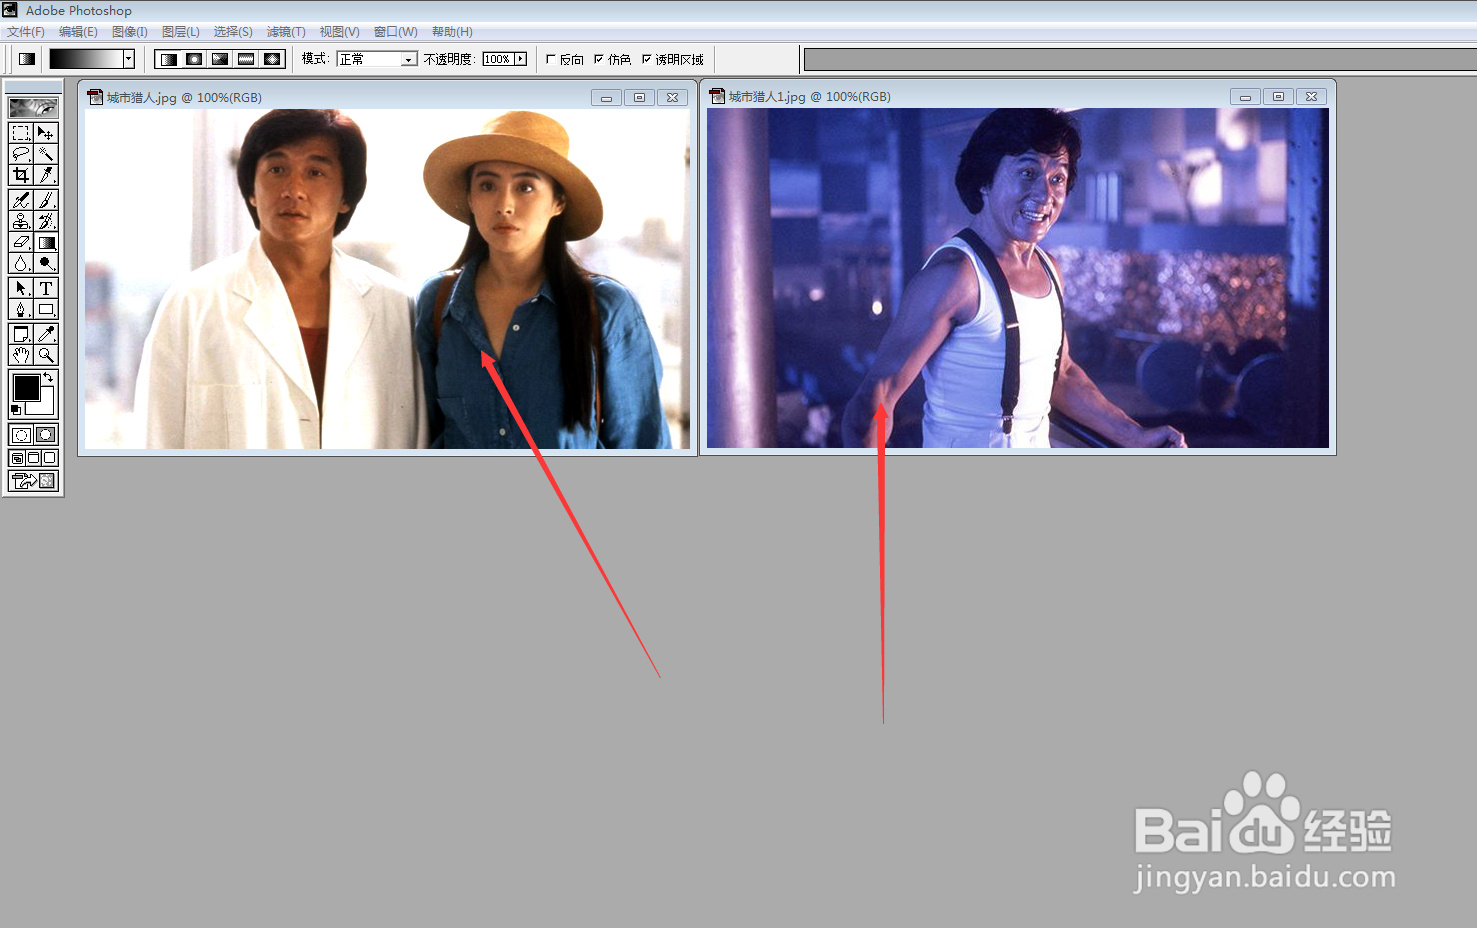Screen dimensions: 1477x928
Task: Reset default foreground and background colors
Action: tap(15, 410)
